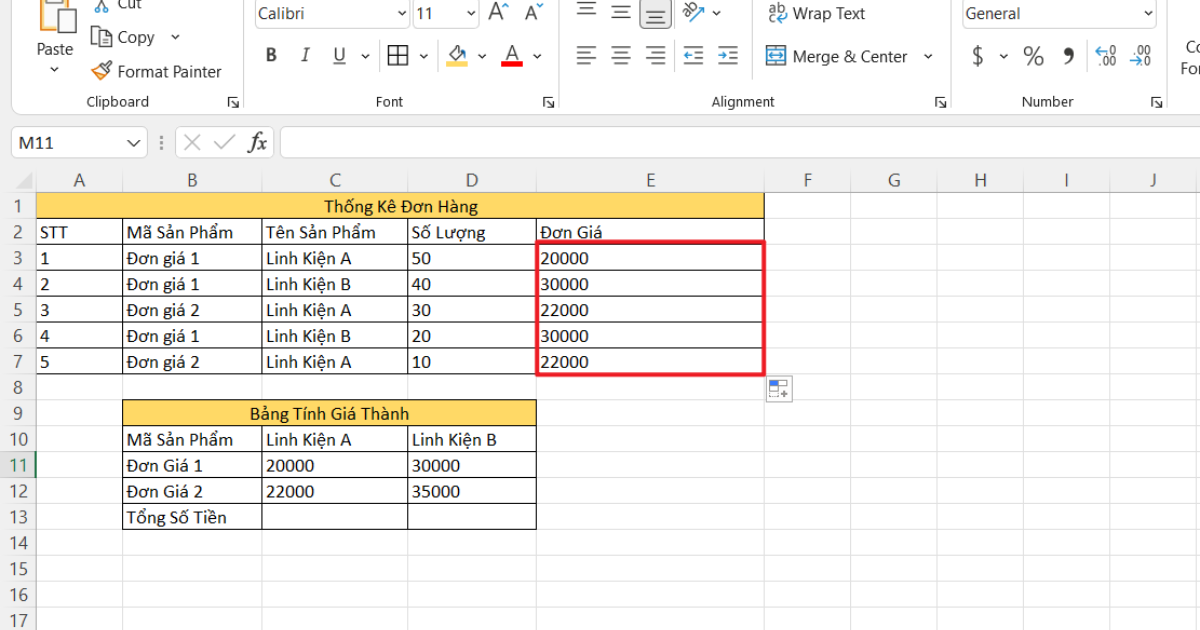
Task: Activate the Format Painter tool
Action: tap(156, 71)
